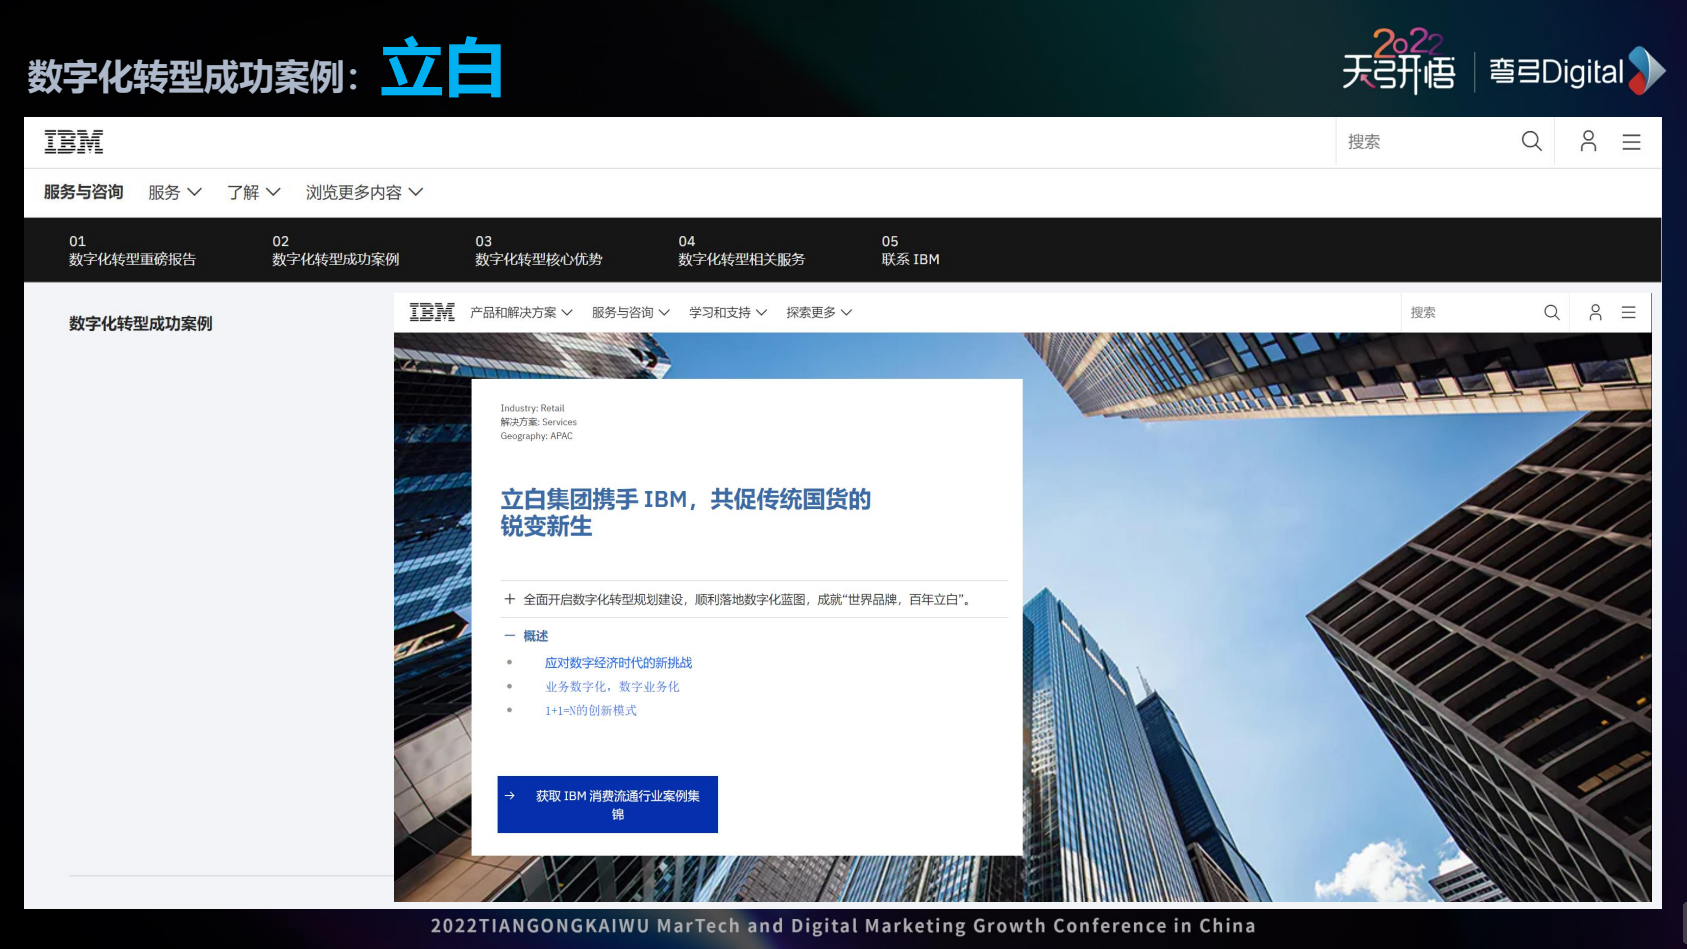
Task: Click the 获取 IBM 消费流通行业案例集锦 button
Action: tap(608, 804)
